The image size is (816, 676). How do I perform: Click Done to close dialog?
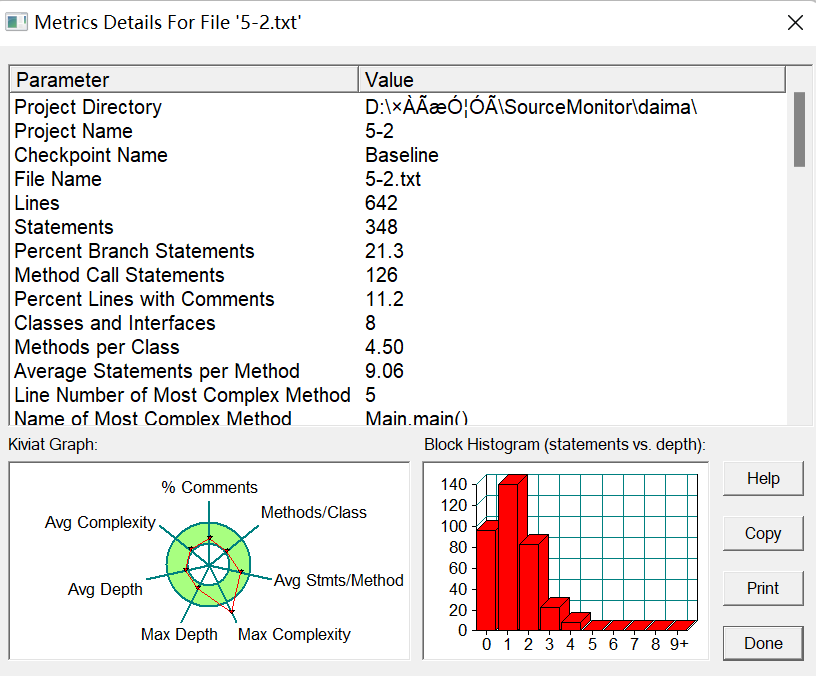coord(763,643)
